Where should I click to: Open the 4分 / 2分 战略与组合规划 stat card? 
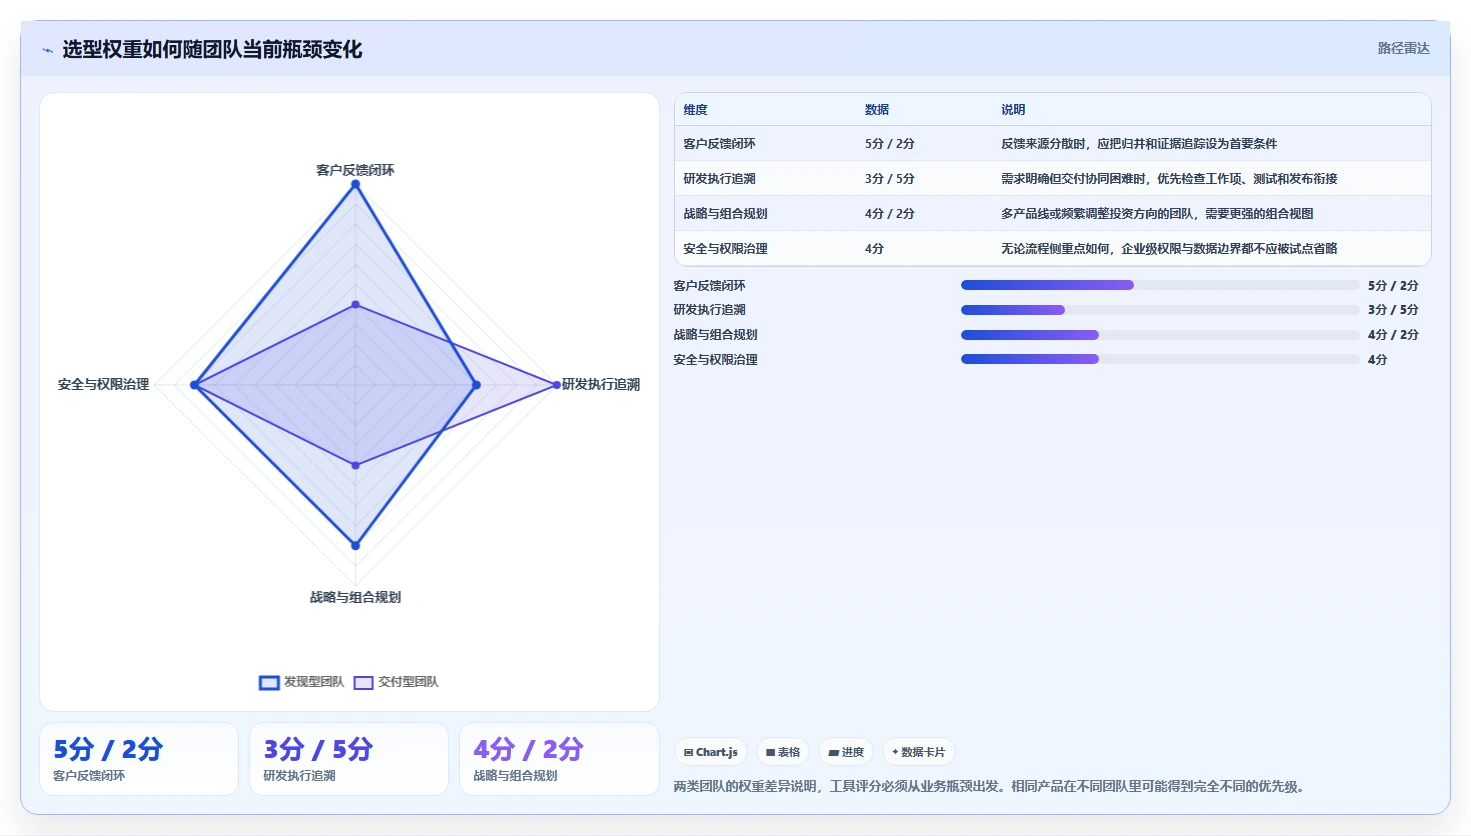pos(559,759)
